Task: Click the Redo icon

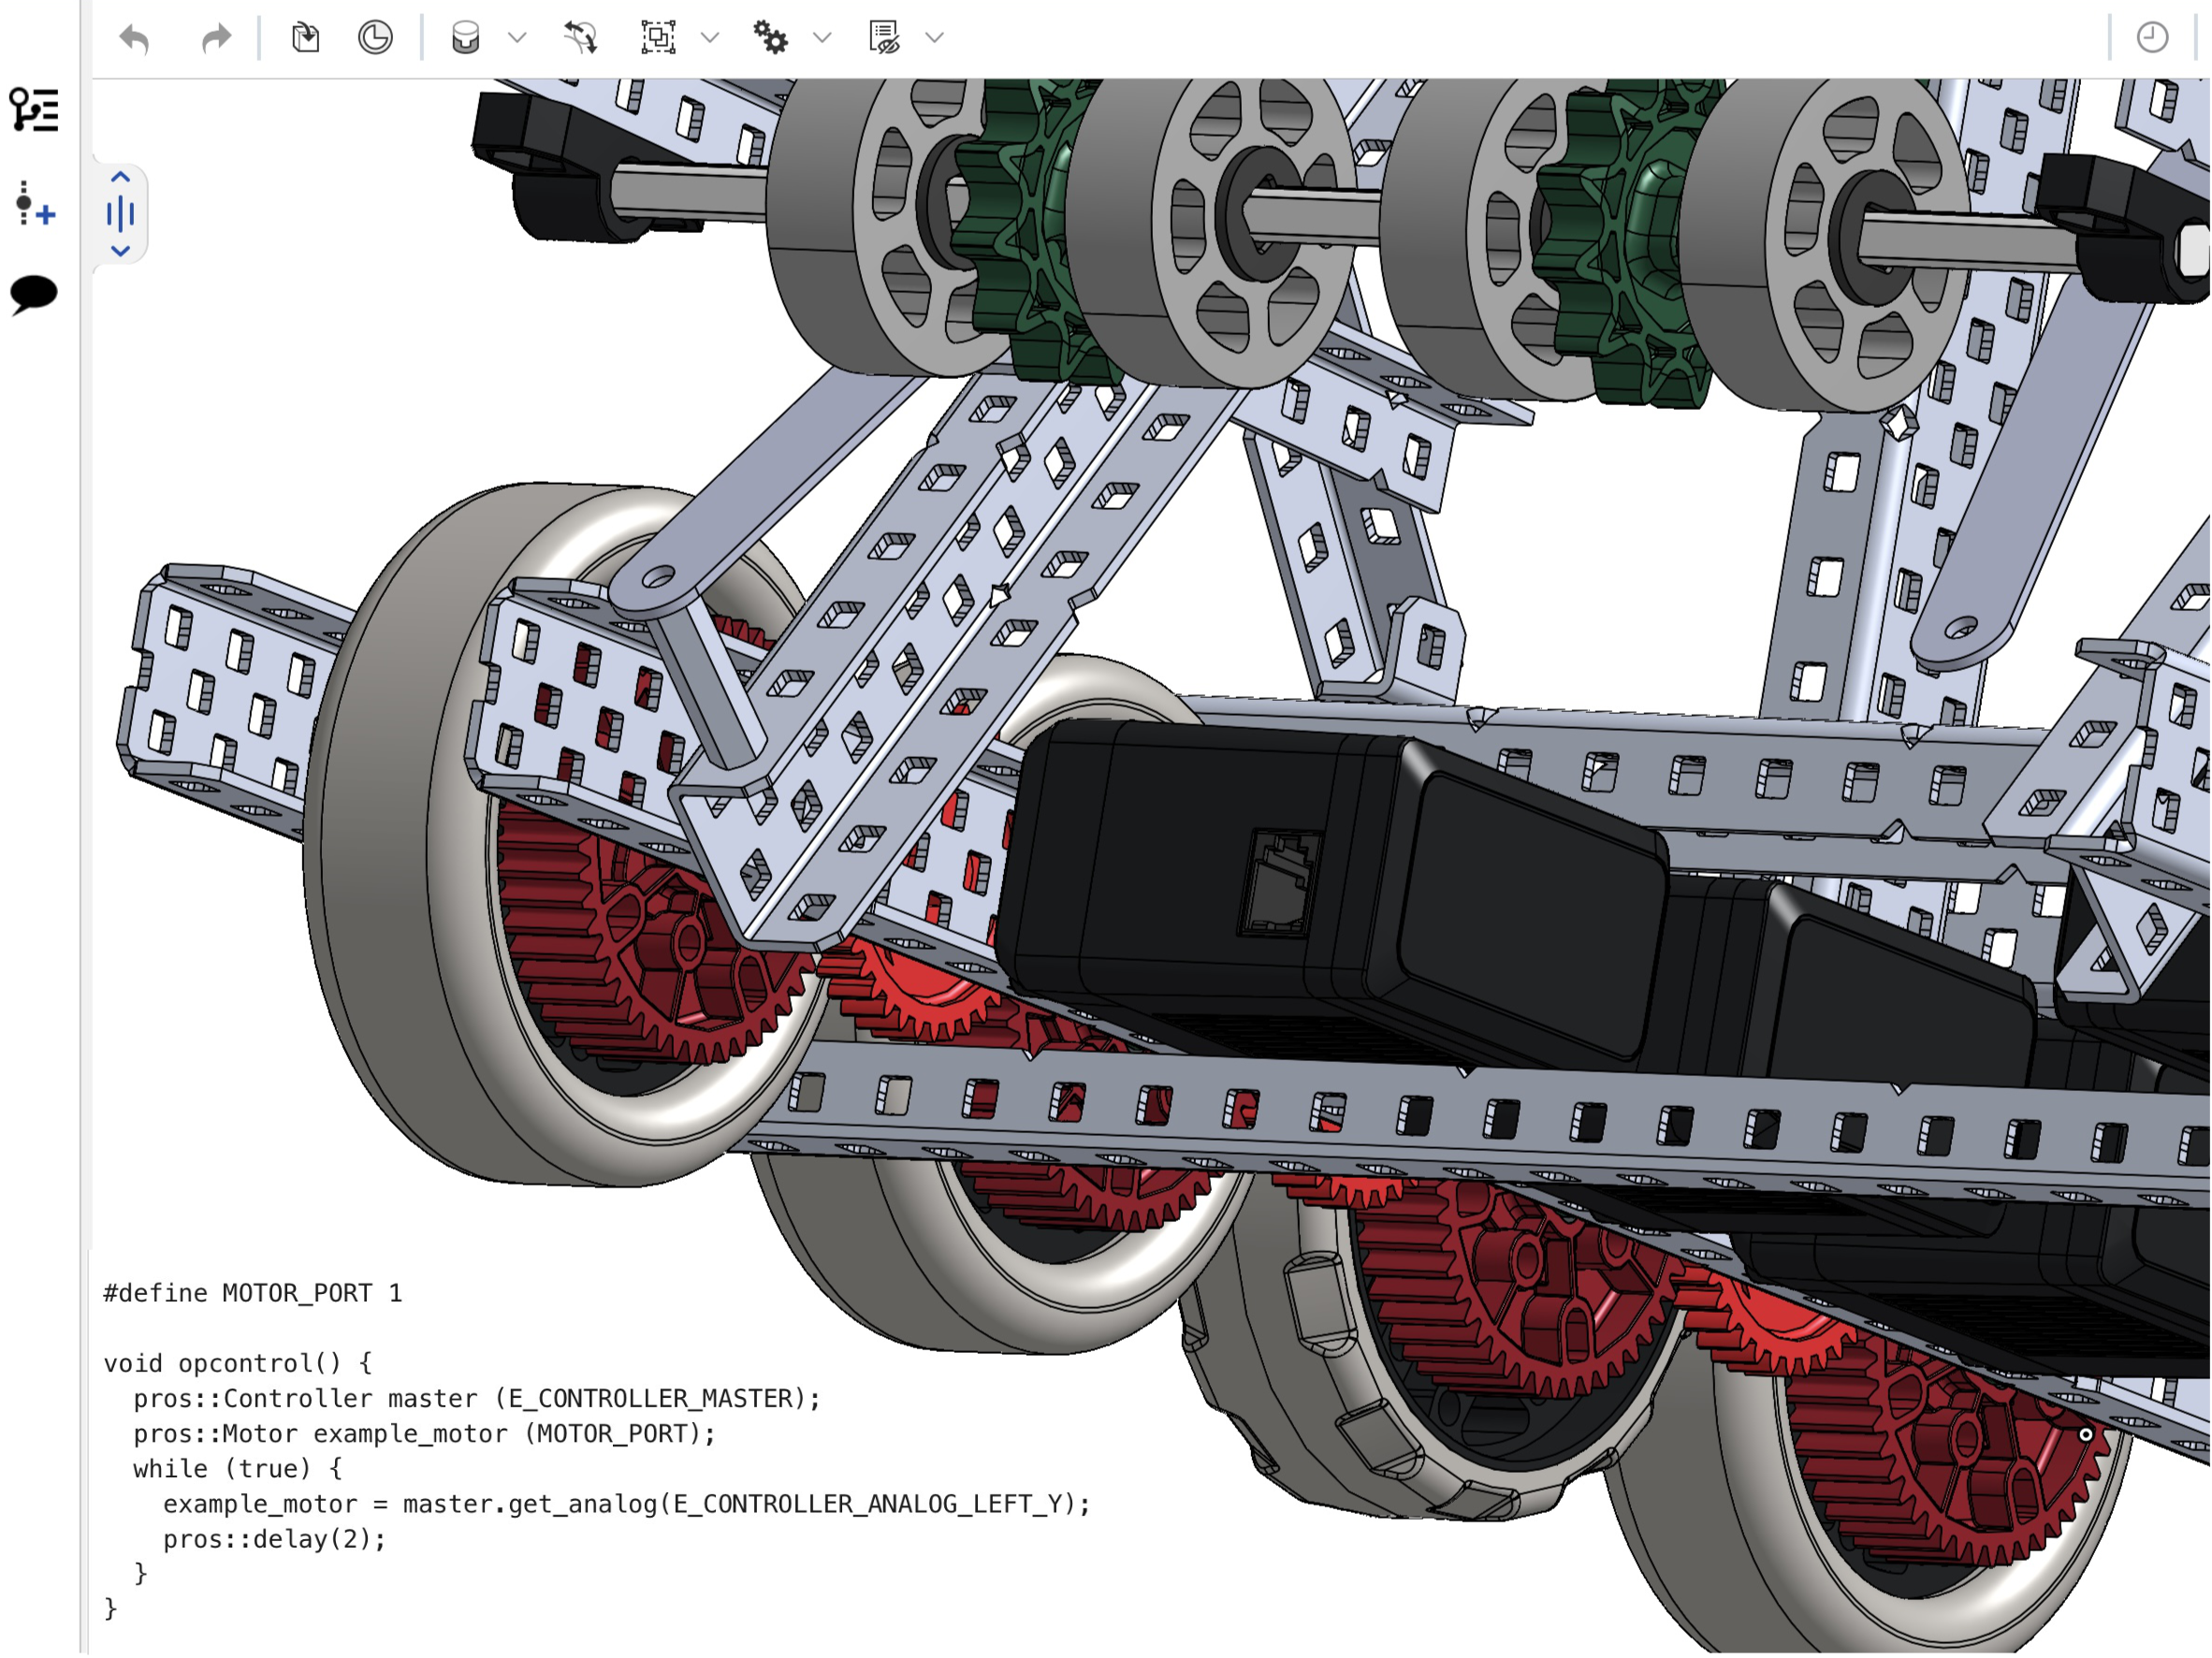Action: pos(216,38)
